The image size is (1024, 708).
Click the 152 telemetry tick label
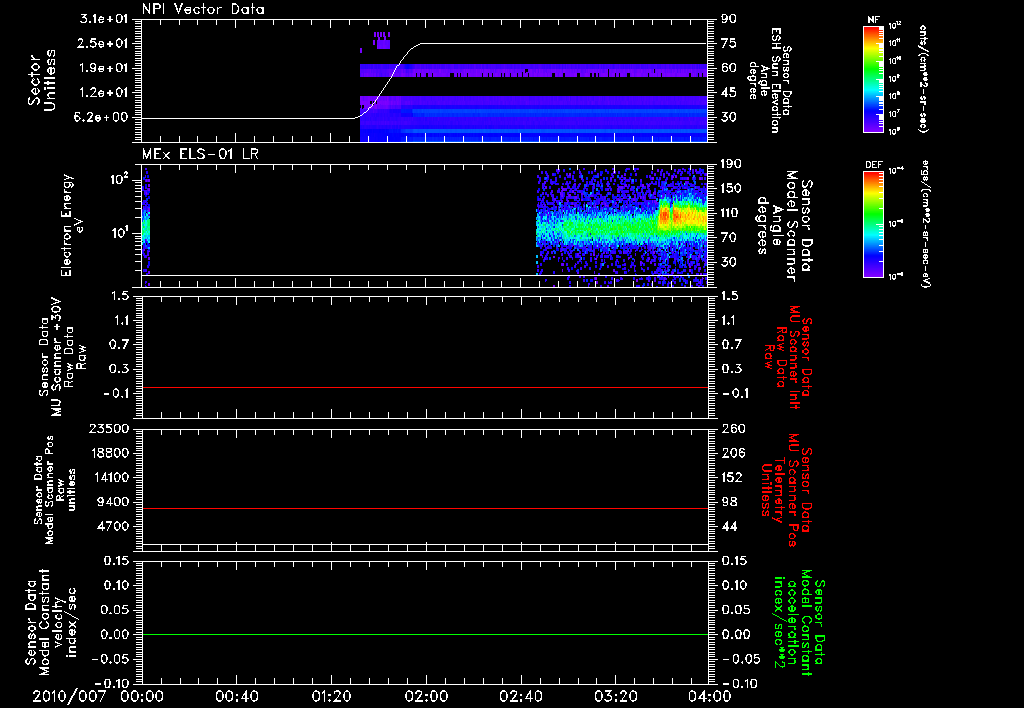(733, 477)
